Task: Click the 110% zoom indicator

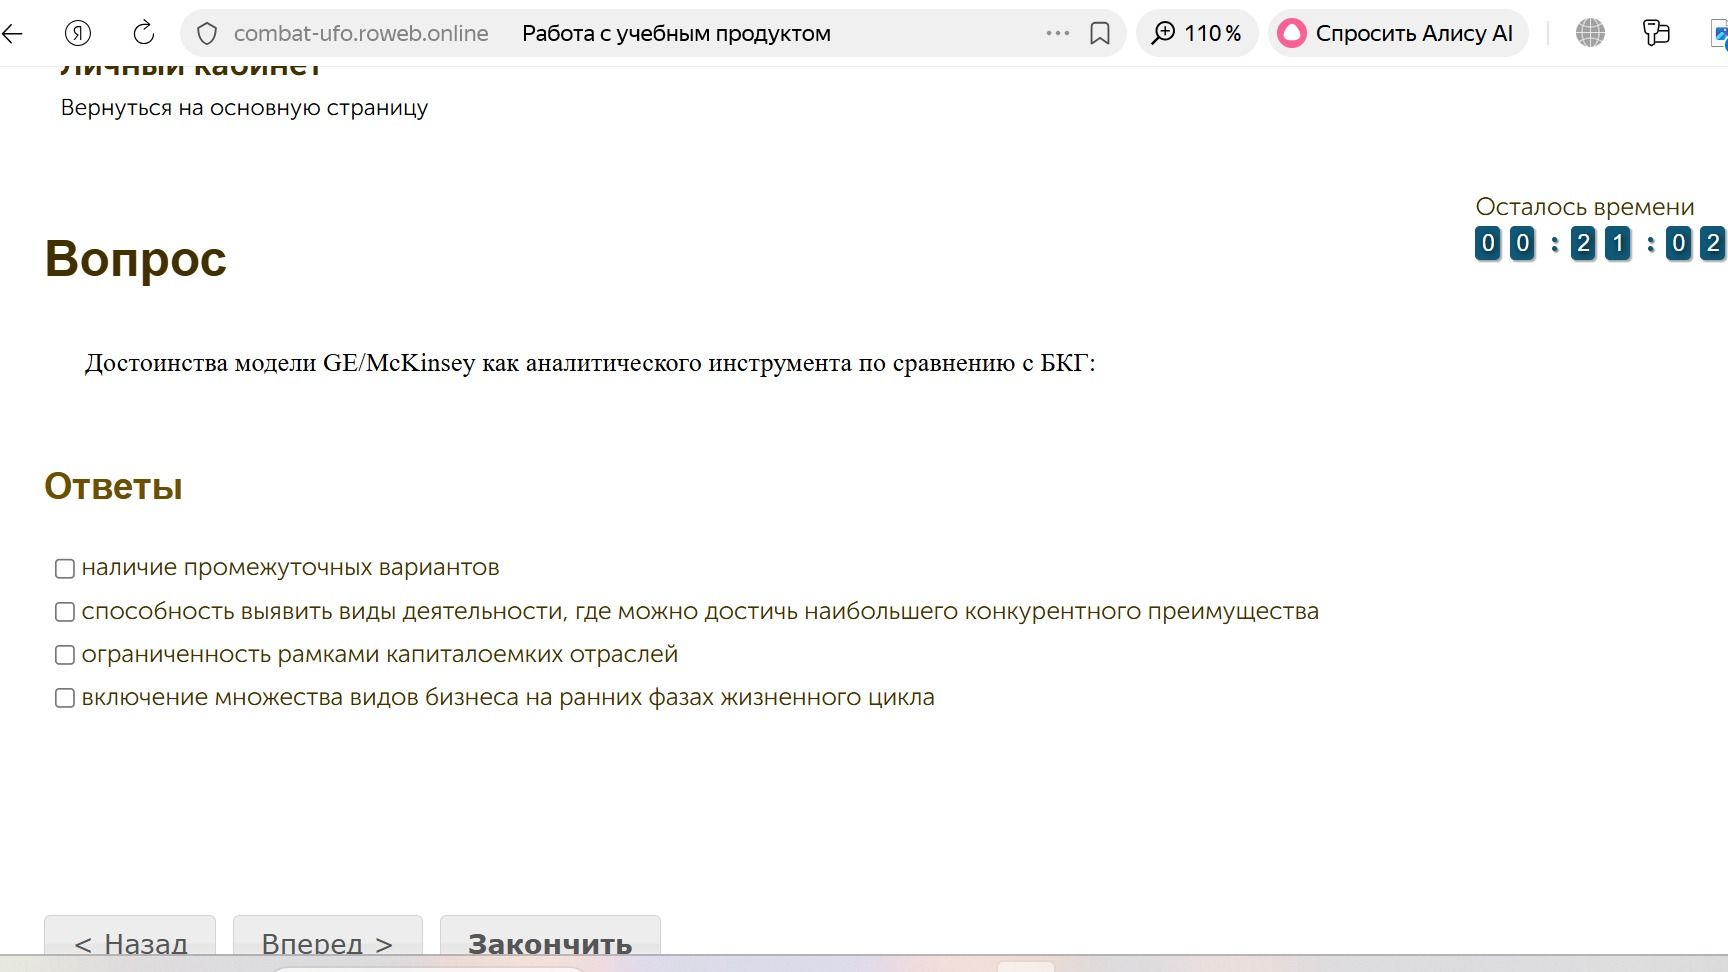Action: coord(1197,33)
